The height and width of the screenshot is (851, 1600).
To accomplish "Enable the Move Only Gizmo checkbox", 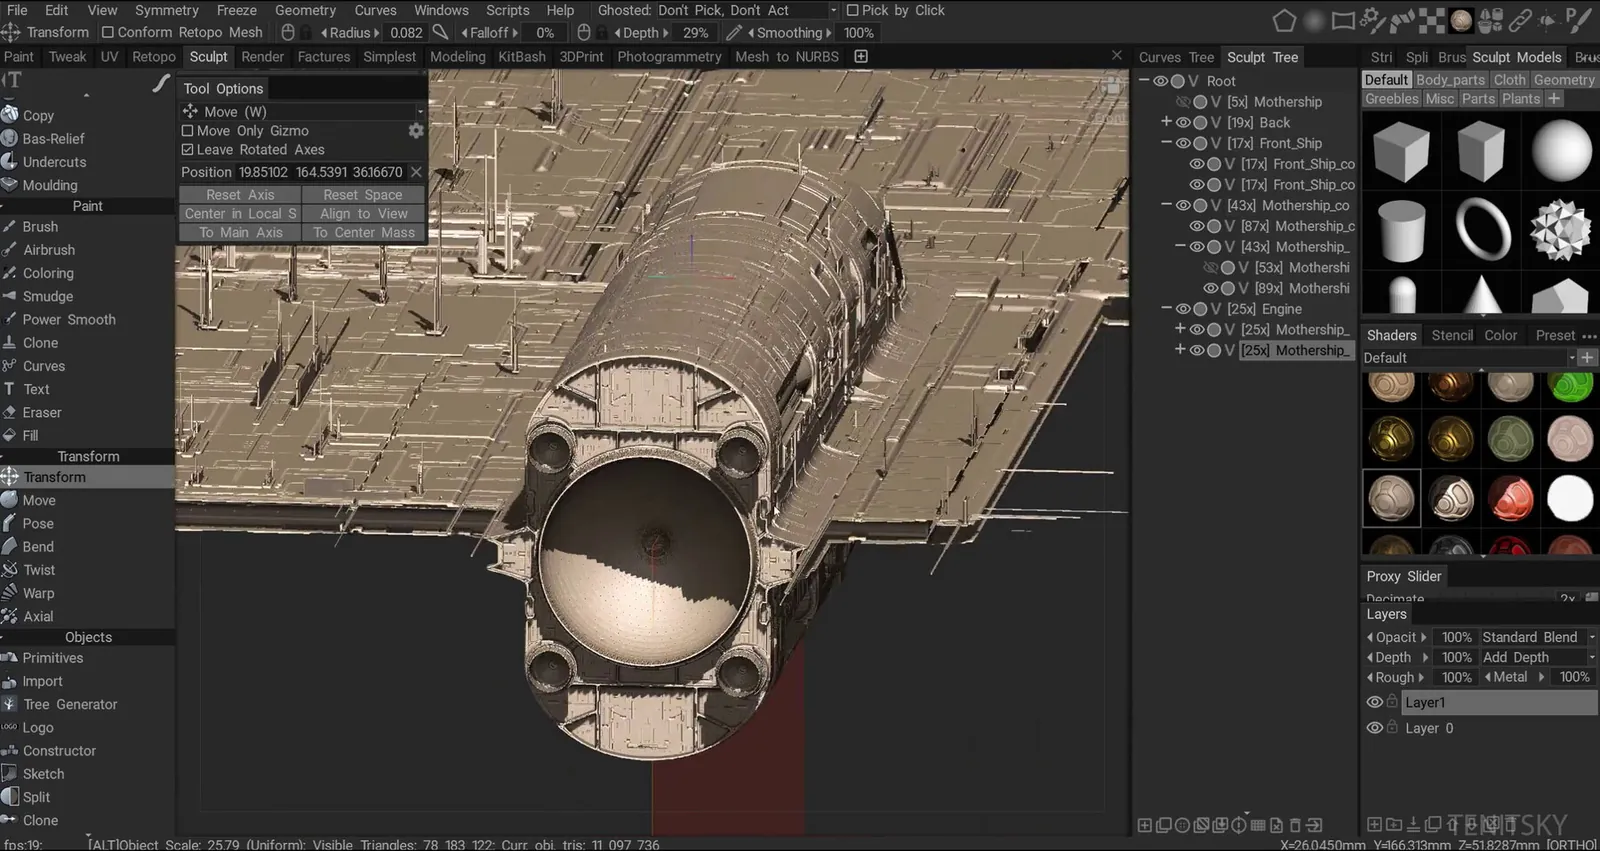I will pyautogui.click(x=187, y=131).
